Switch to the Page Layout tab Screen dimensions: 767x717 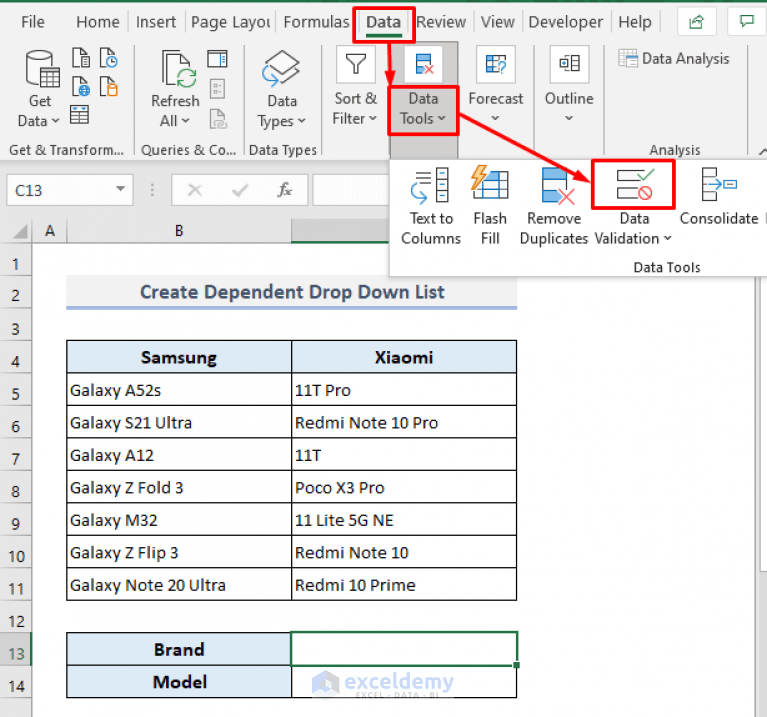(230, 22)
